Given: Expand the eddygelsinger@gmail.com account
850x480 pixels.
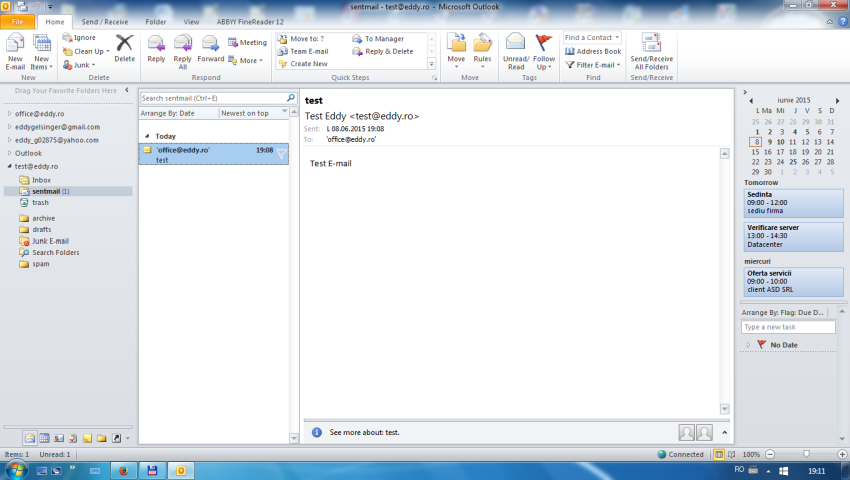Looking at the screenshot, I should [x=10, y=126].
